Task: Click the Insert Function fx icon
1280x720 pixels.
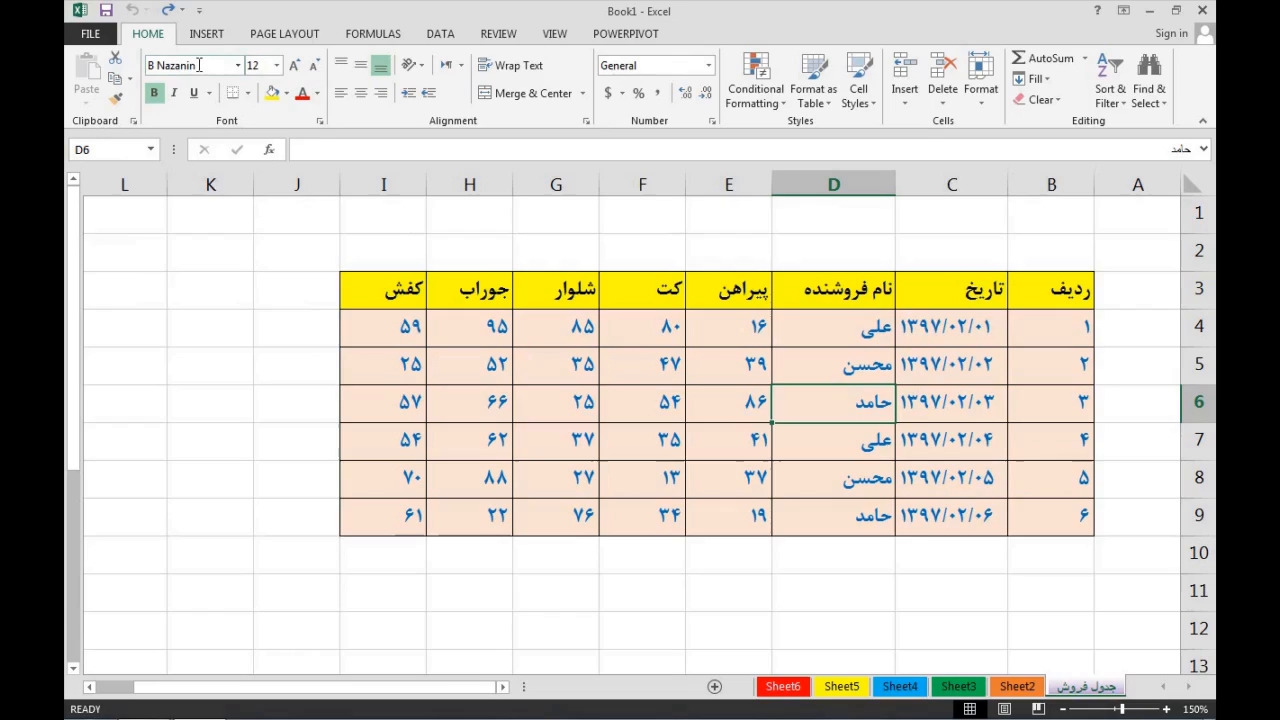Action: (x=269, y=149)
